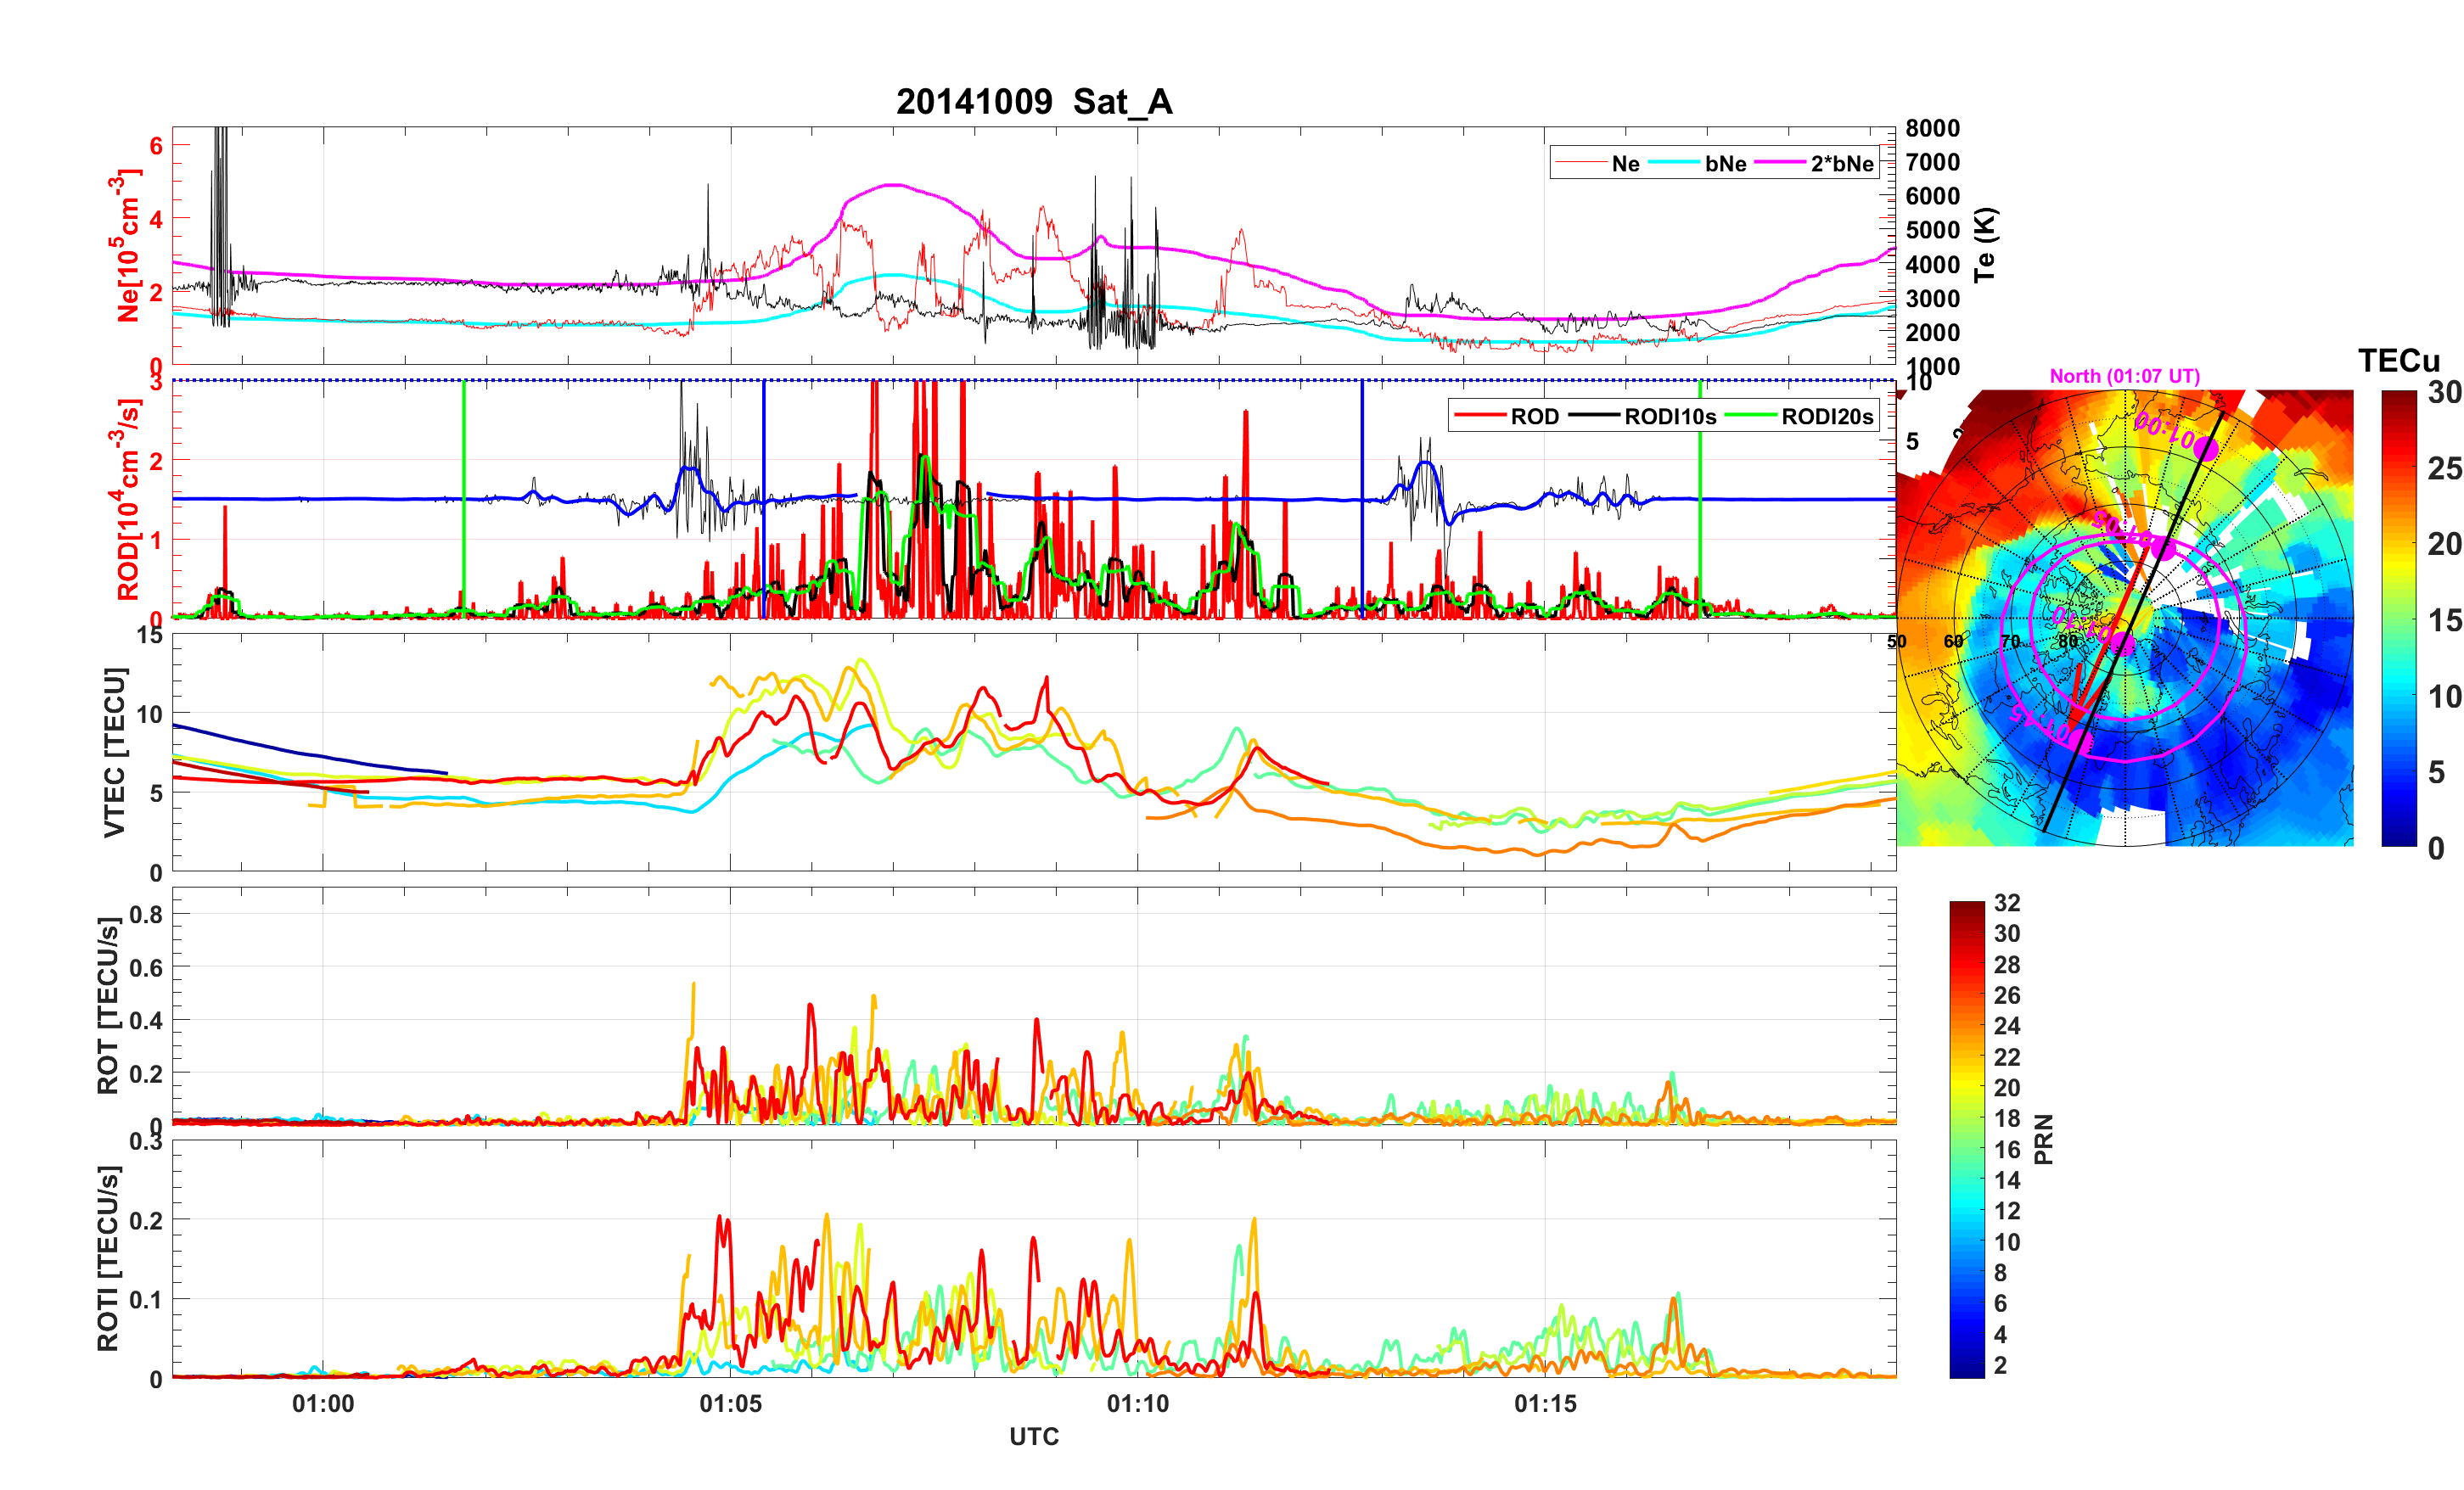This screenshot has width=2464, height=1490.
Task: Click the cyan bNe legend line sample
Action: coord(1674,163)
